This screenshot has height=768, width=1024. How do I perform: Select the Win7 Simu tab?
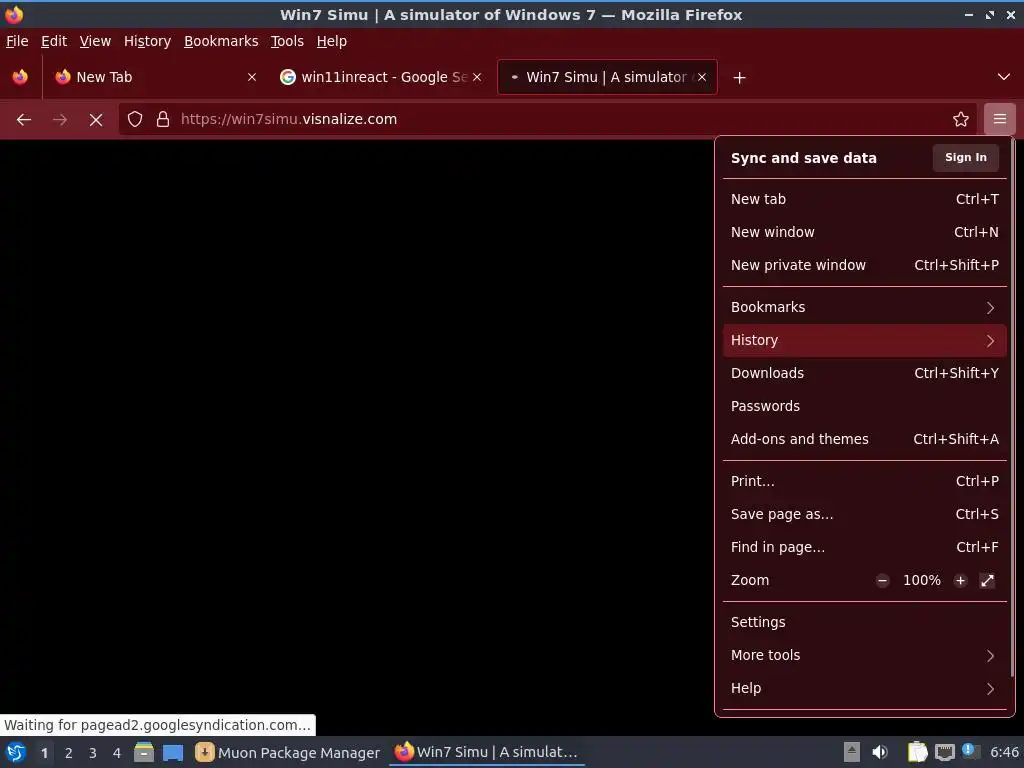coord(607,77)
